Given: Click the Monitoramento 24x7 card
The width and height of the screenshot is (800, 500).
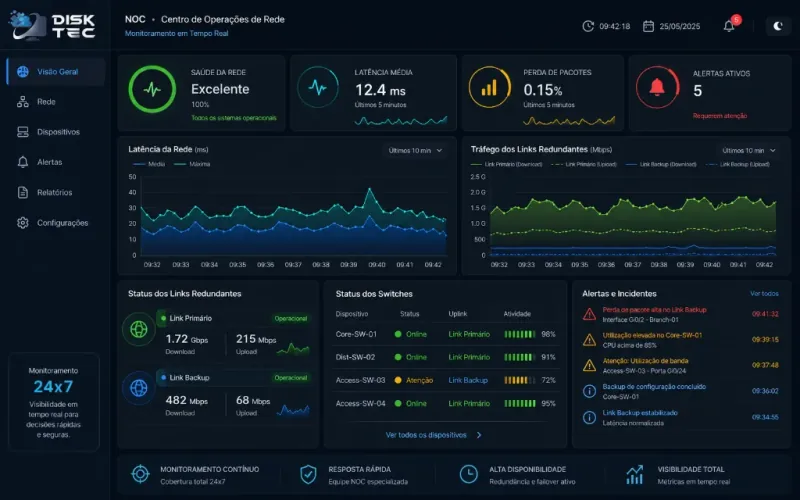Looking at the screenshot, I should tap(54, 402).
